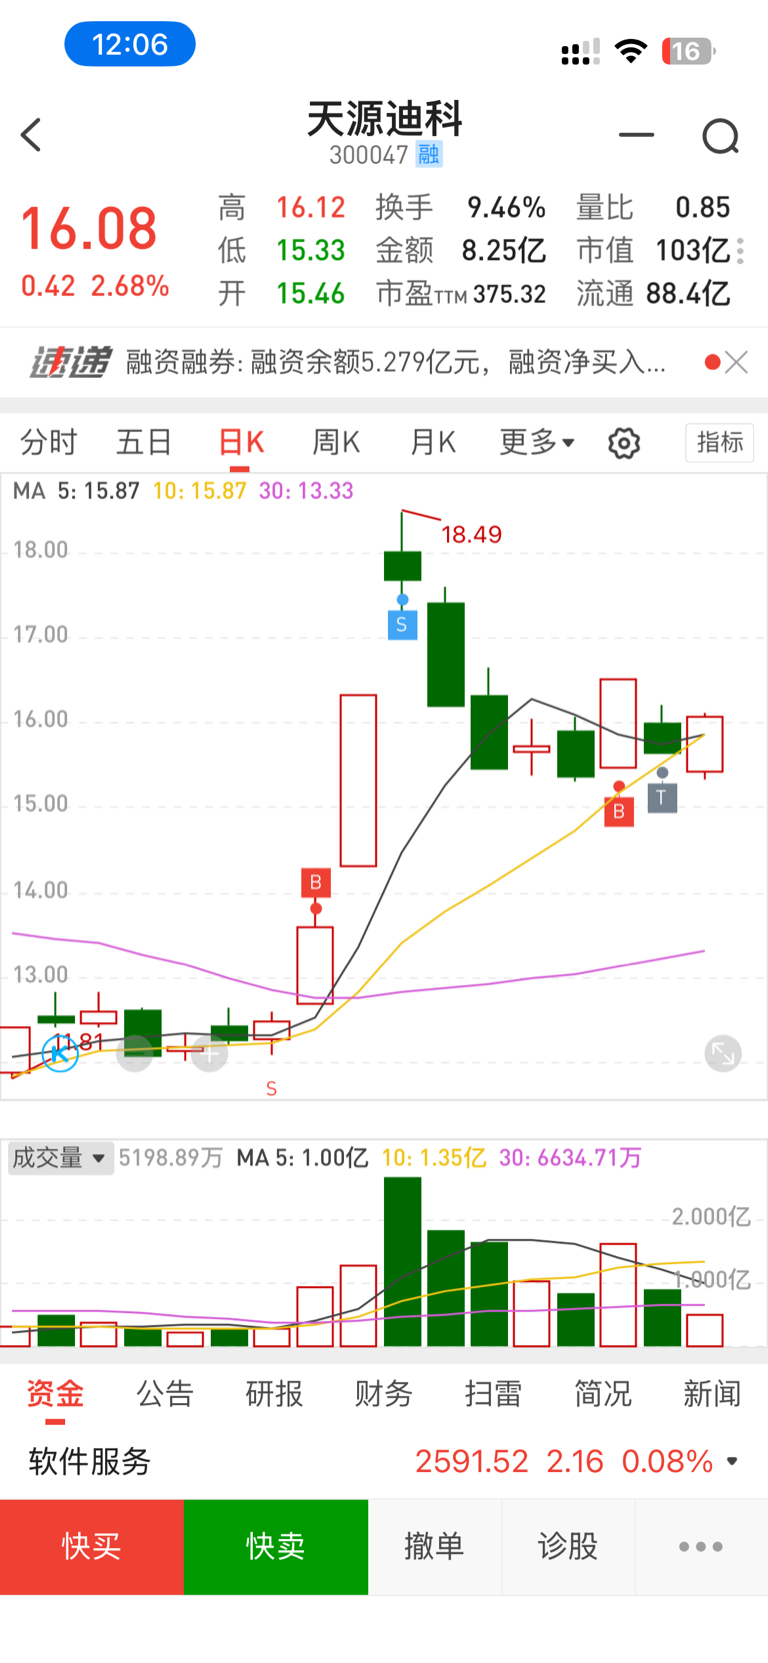
Task: Open chart settings gear icon
Action: point(624,443)
